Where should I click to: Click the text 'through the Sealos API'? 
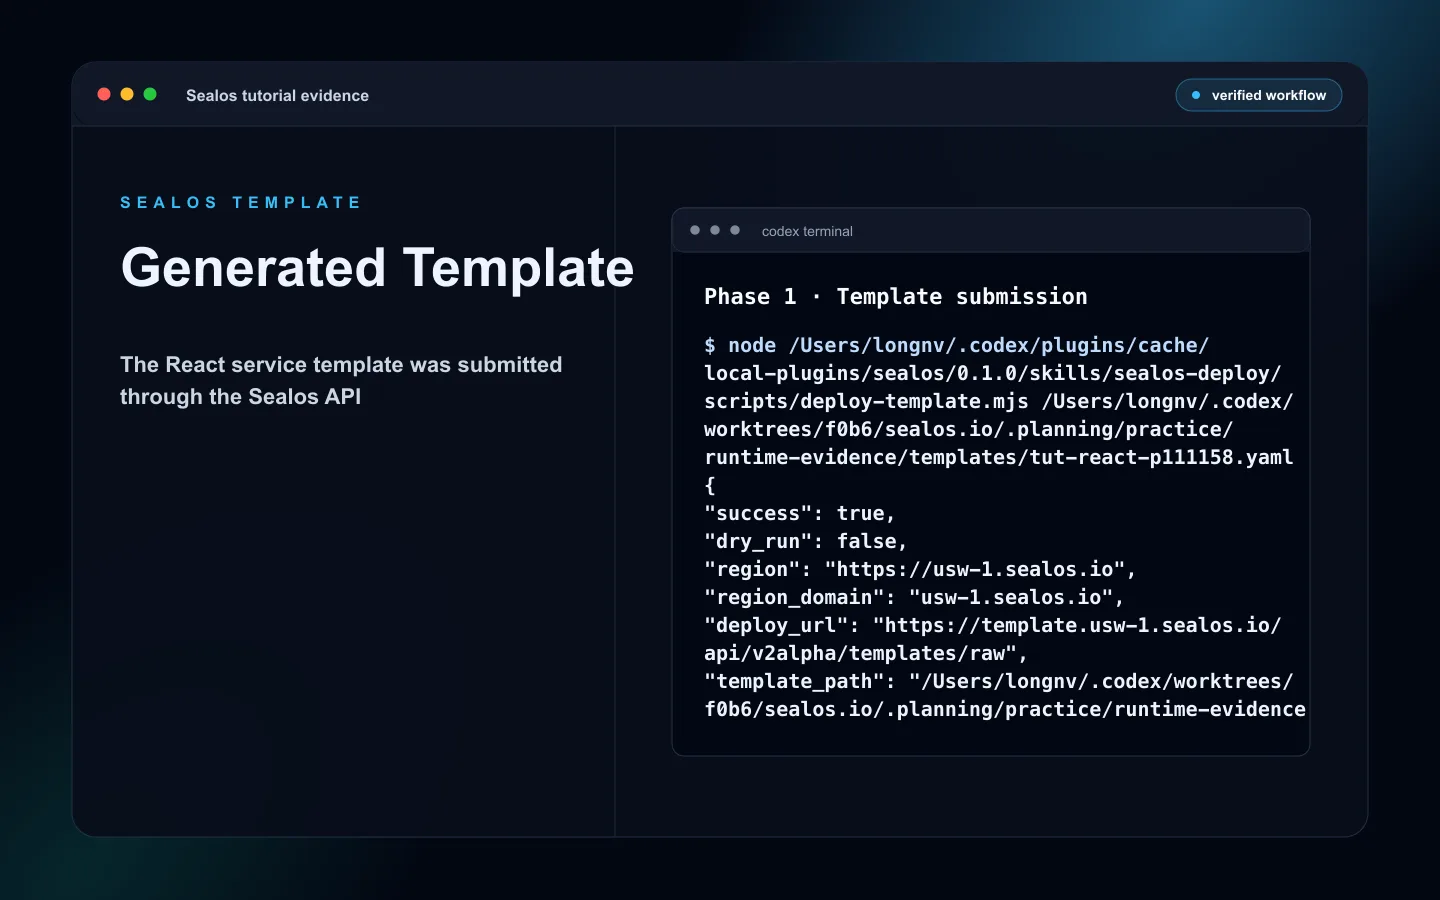240,397
